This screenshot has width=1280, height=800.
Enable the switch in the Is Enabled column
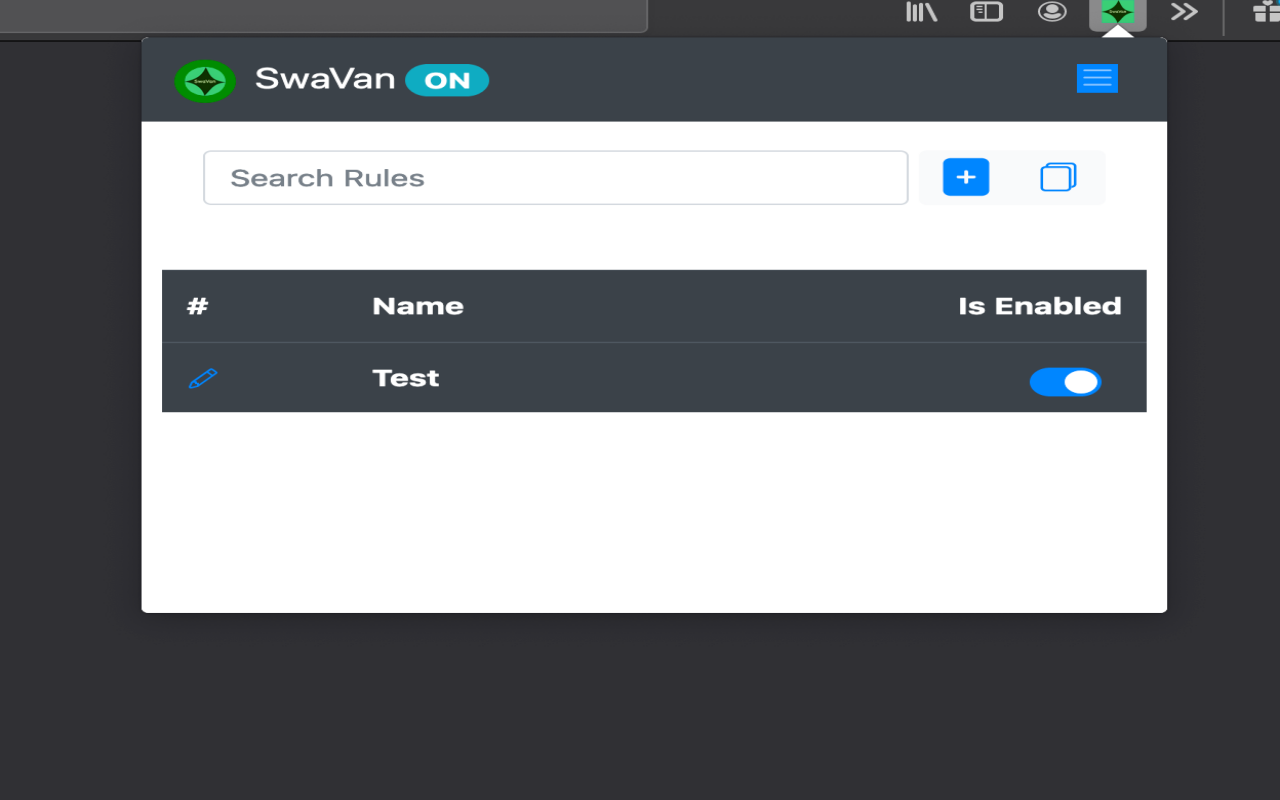[1065, 382]
